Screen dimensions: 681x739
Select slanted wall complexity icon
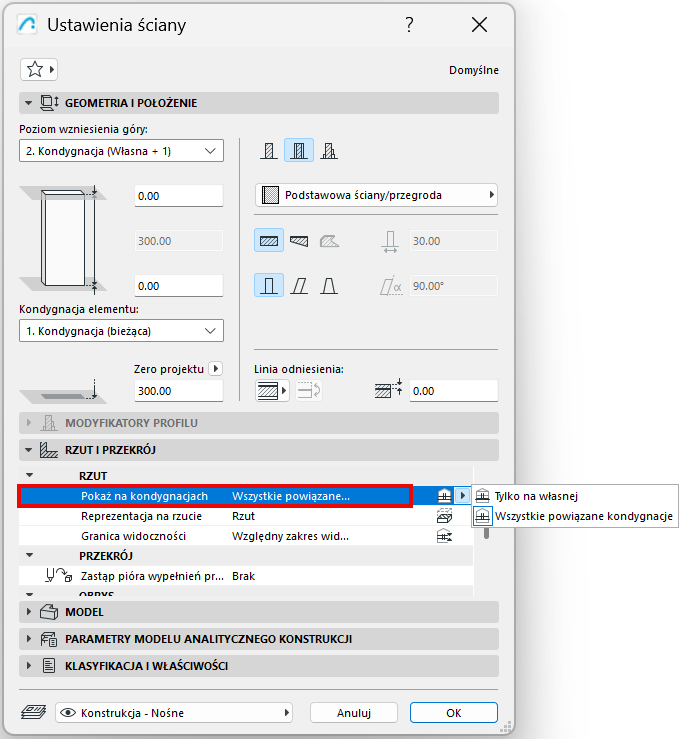click(x=299, y=286)
